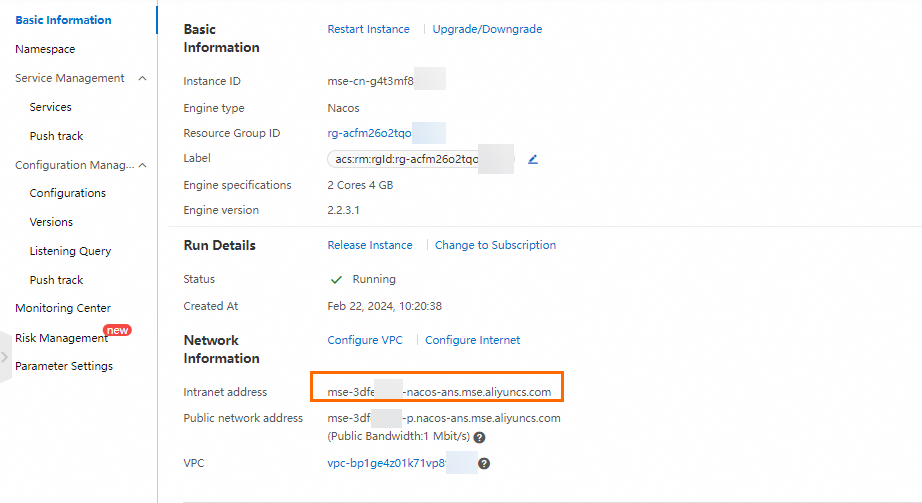Screen dimensions: 922x503
Task: Click the help icon next to Public Bandwidth
Action: pyautogui.click(x=479, y=437)
